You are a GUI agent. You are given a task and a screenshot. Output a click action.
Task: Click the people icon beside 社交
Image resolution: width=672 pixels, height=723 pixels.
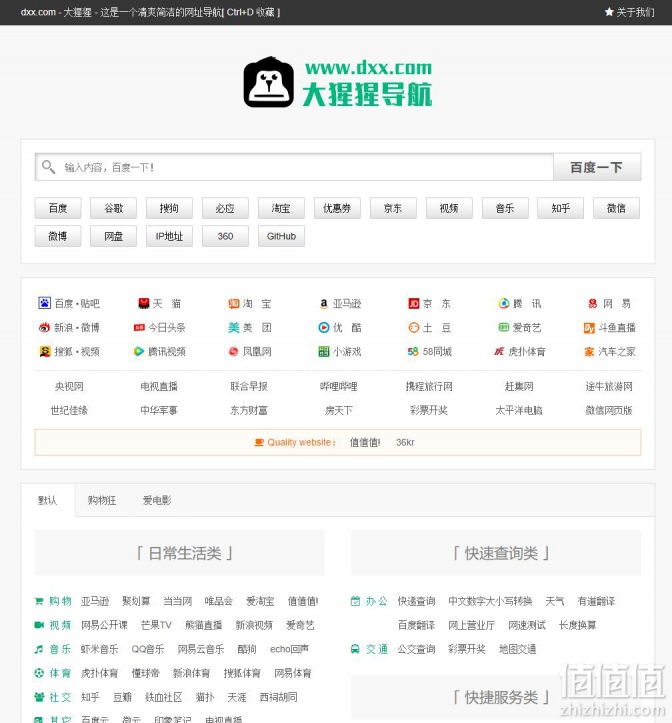pos(39,697)
